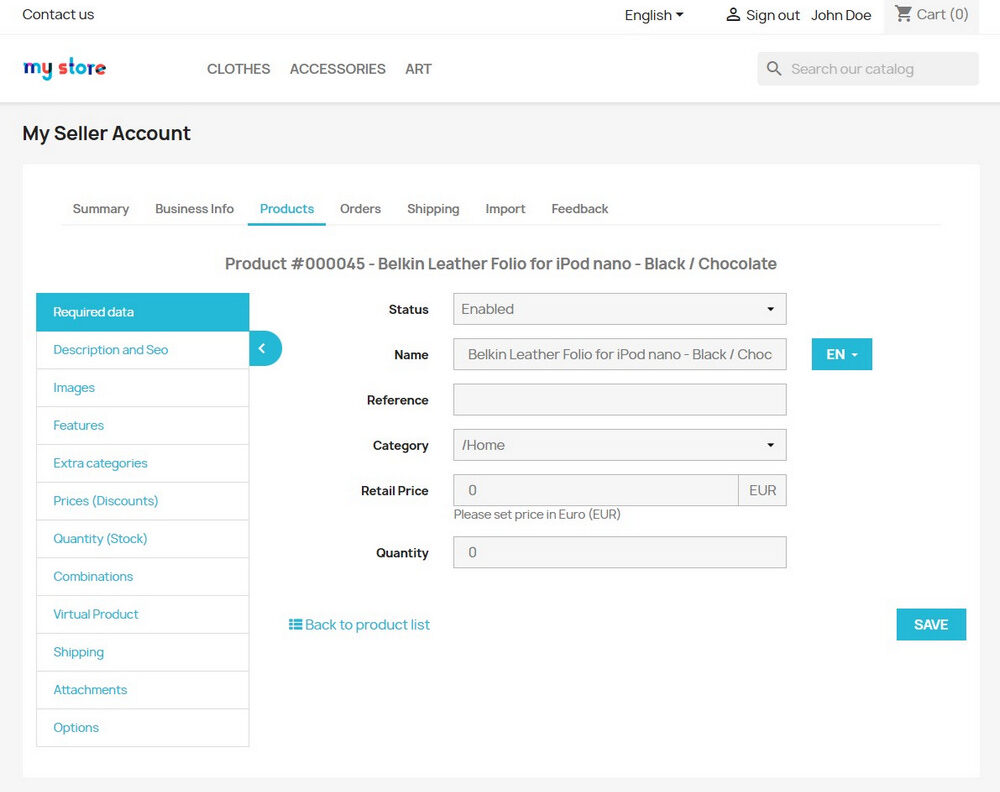Open the Cart (0) link

(x=932, y=14)
